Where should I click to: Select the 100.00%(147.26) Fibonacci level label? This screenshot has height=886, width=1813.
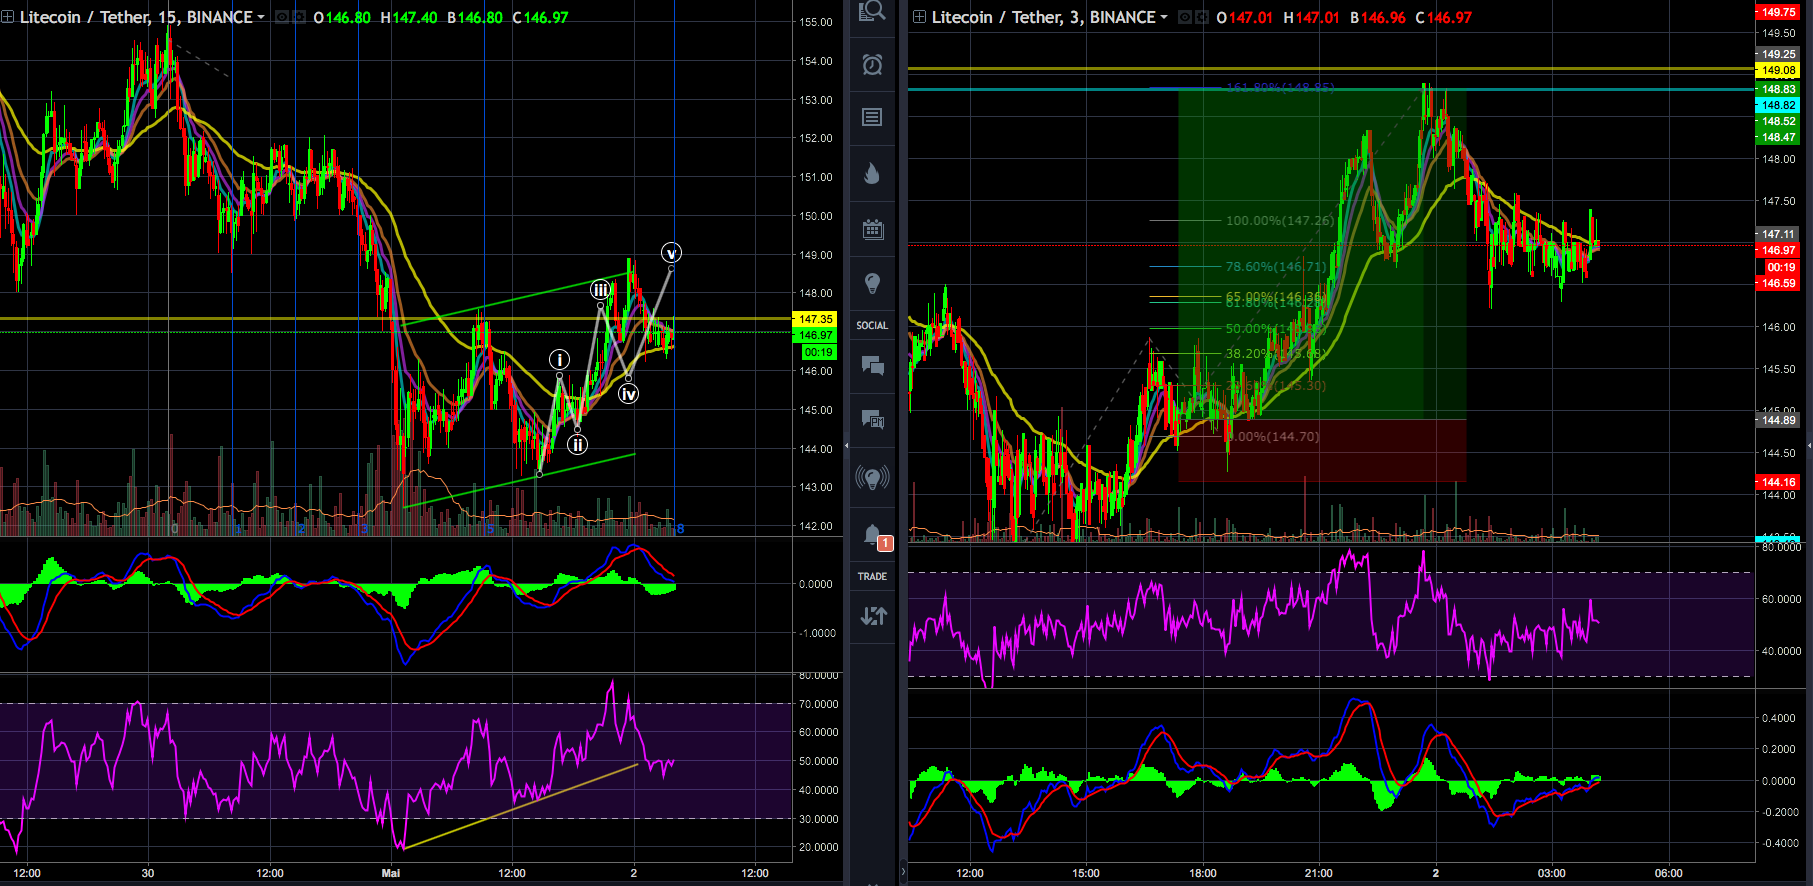[x=1279, y=220]
